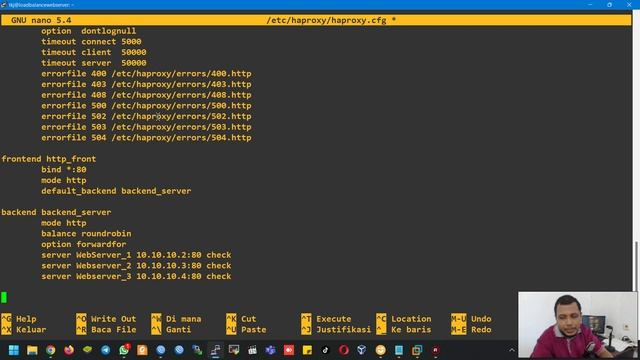Click the ^O Write Out shortcut
The height and width of the screenshot is (360, 640).
pyautogui.click(x=106, y=319)
